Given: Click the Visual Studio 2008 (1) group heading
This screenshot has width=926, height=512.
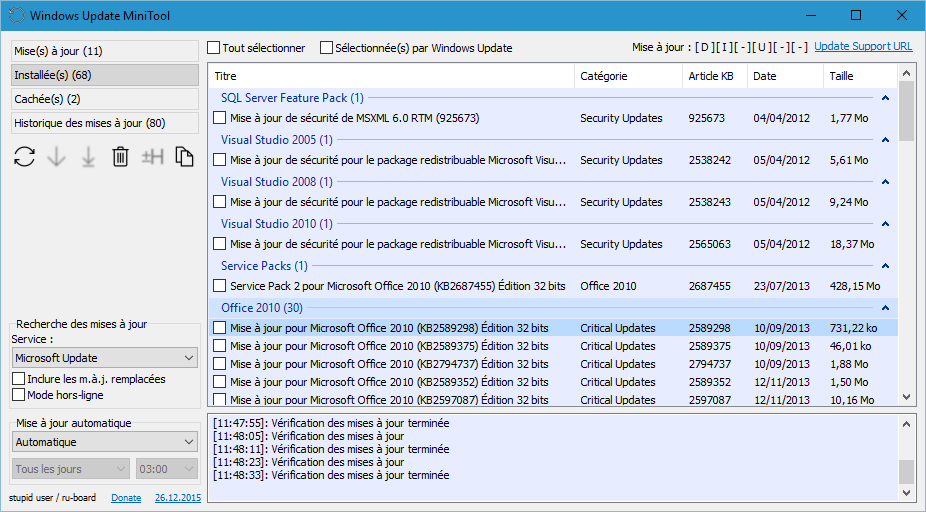Looking at the screenshot, I should click(276, 182).
